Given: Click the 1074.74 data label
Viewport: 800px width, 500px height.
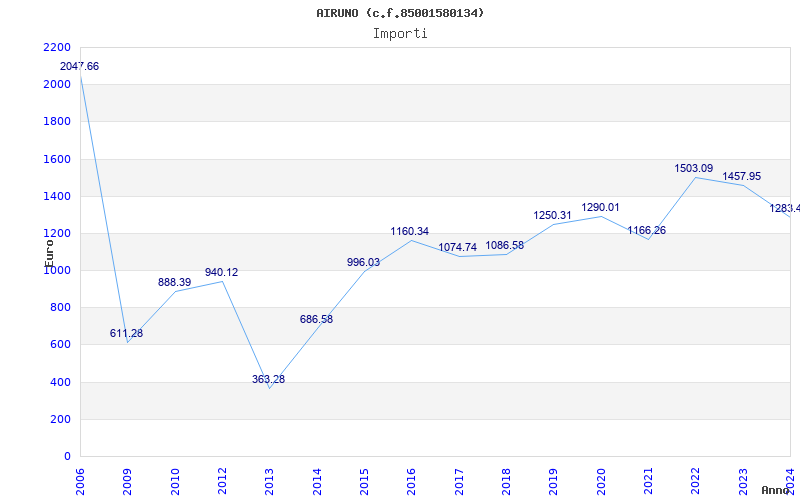Looking at the screenshot, I should click(458, 247).
